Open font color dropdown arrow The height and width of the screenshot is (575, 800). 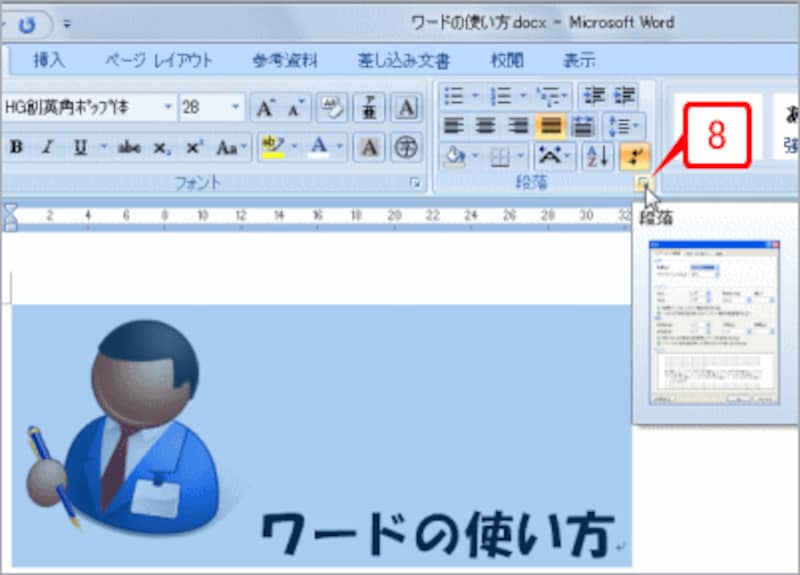pyautogui.click(x=339, y=147)
